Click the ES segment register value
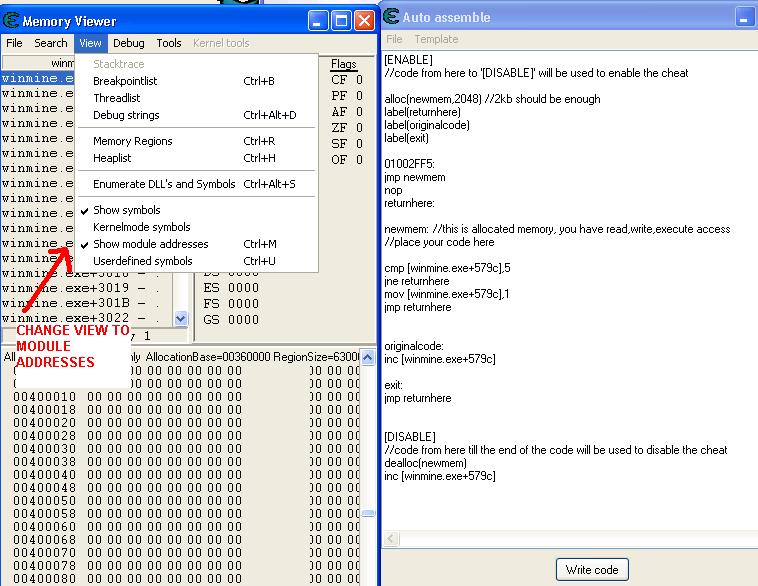This screenshot has height=586, width=758. click(243, 288)
